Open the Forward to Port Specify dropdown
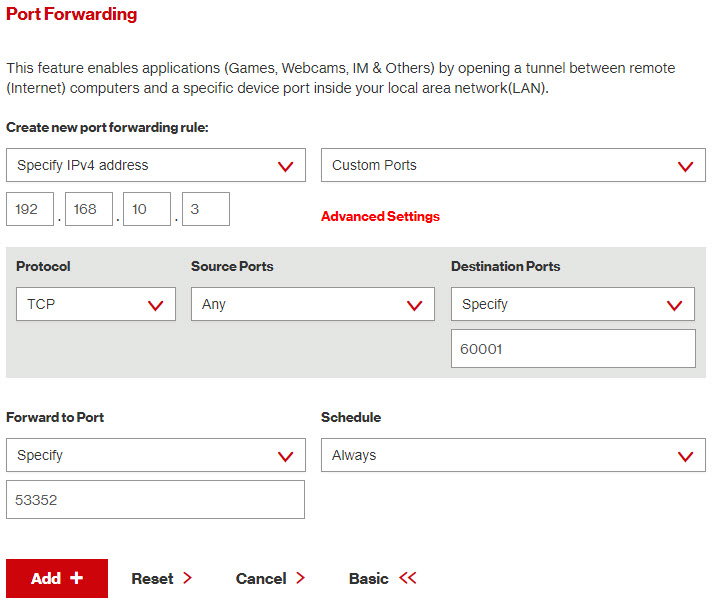Viewport: 713px width, 607px height. pyautogui.click(x=156, y=455)
